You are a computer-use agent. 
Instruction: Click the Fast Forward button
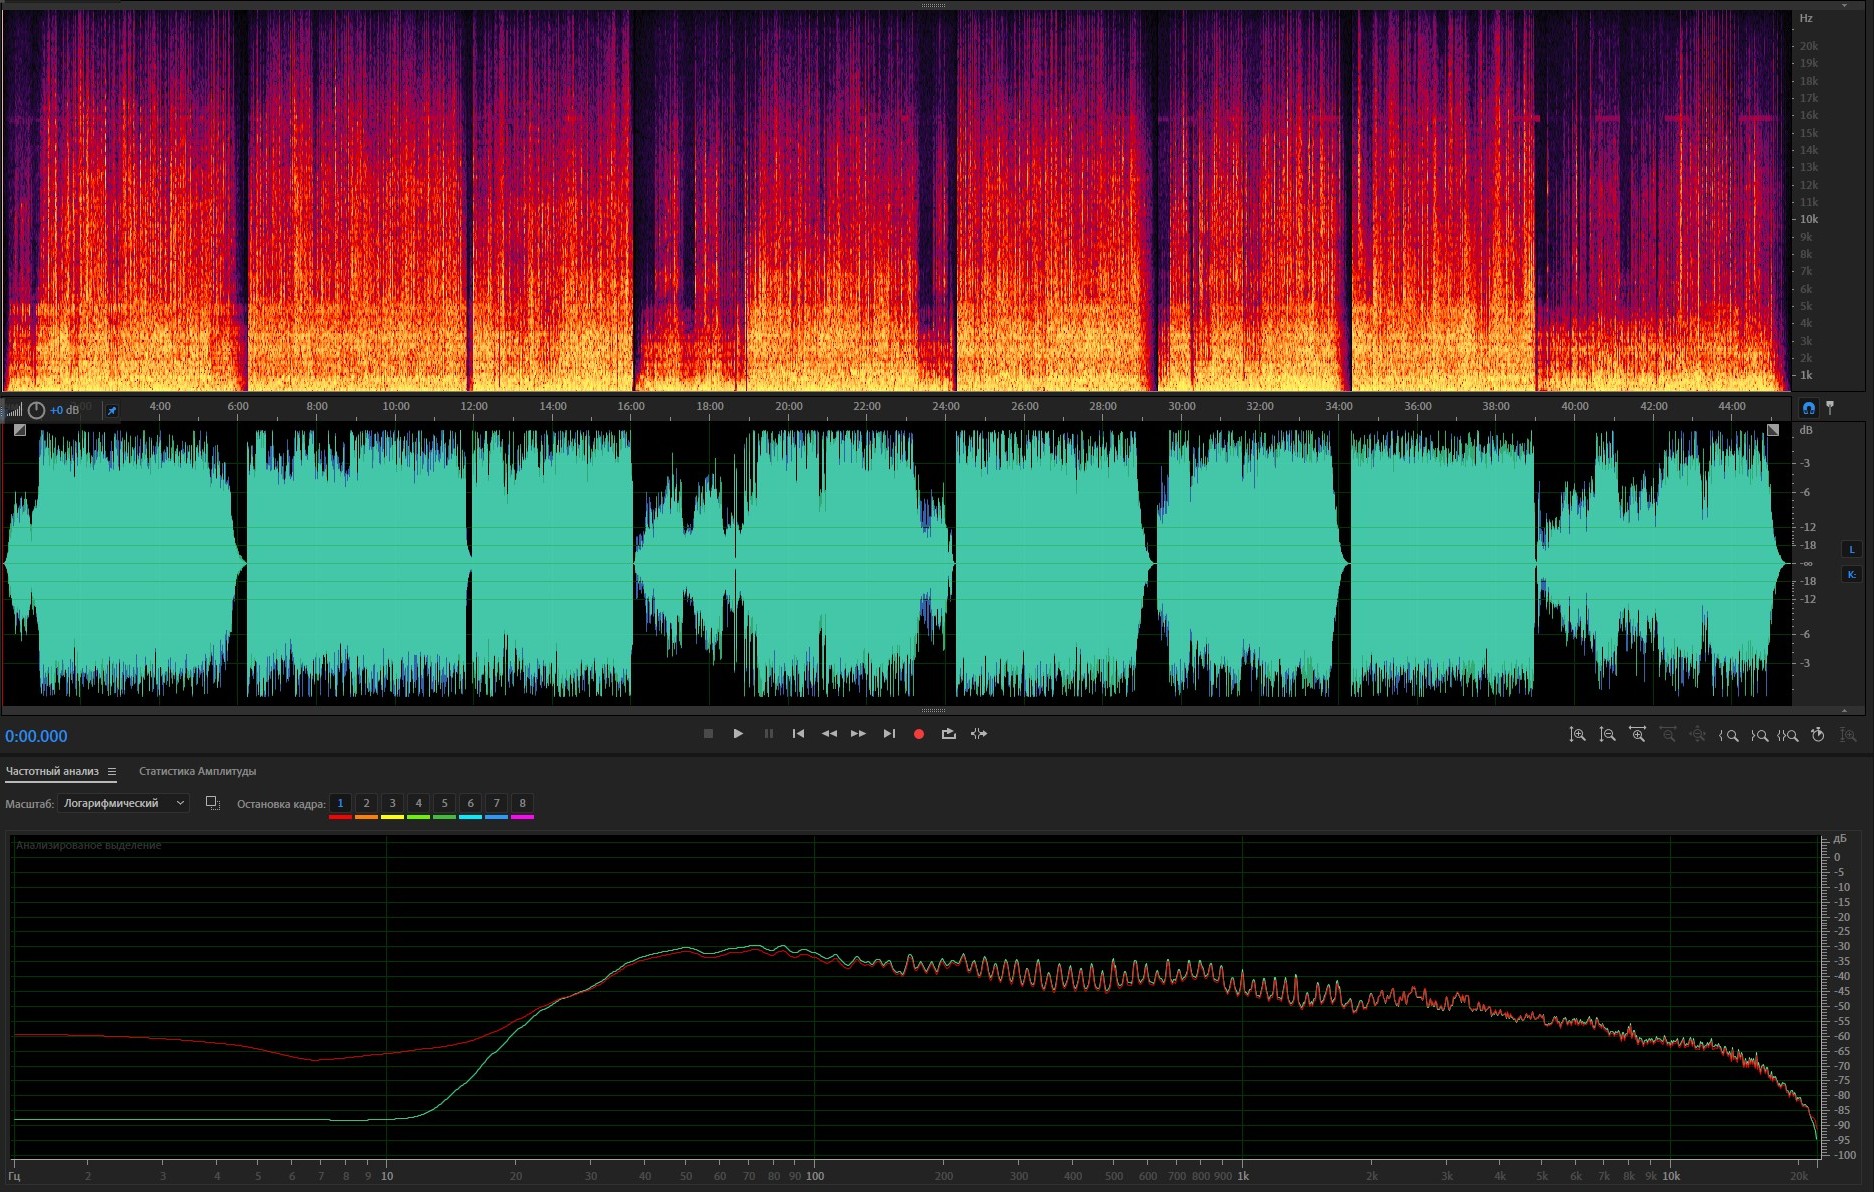pos(858,734)
